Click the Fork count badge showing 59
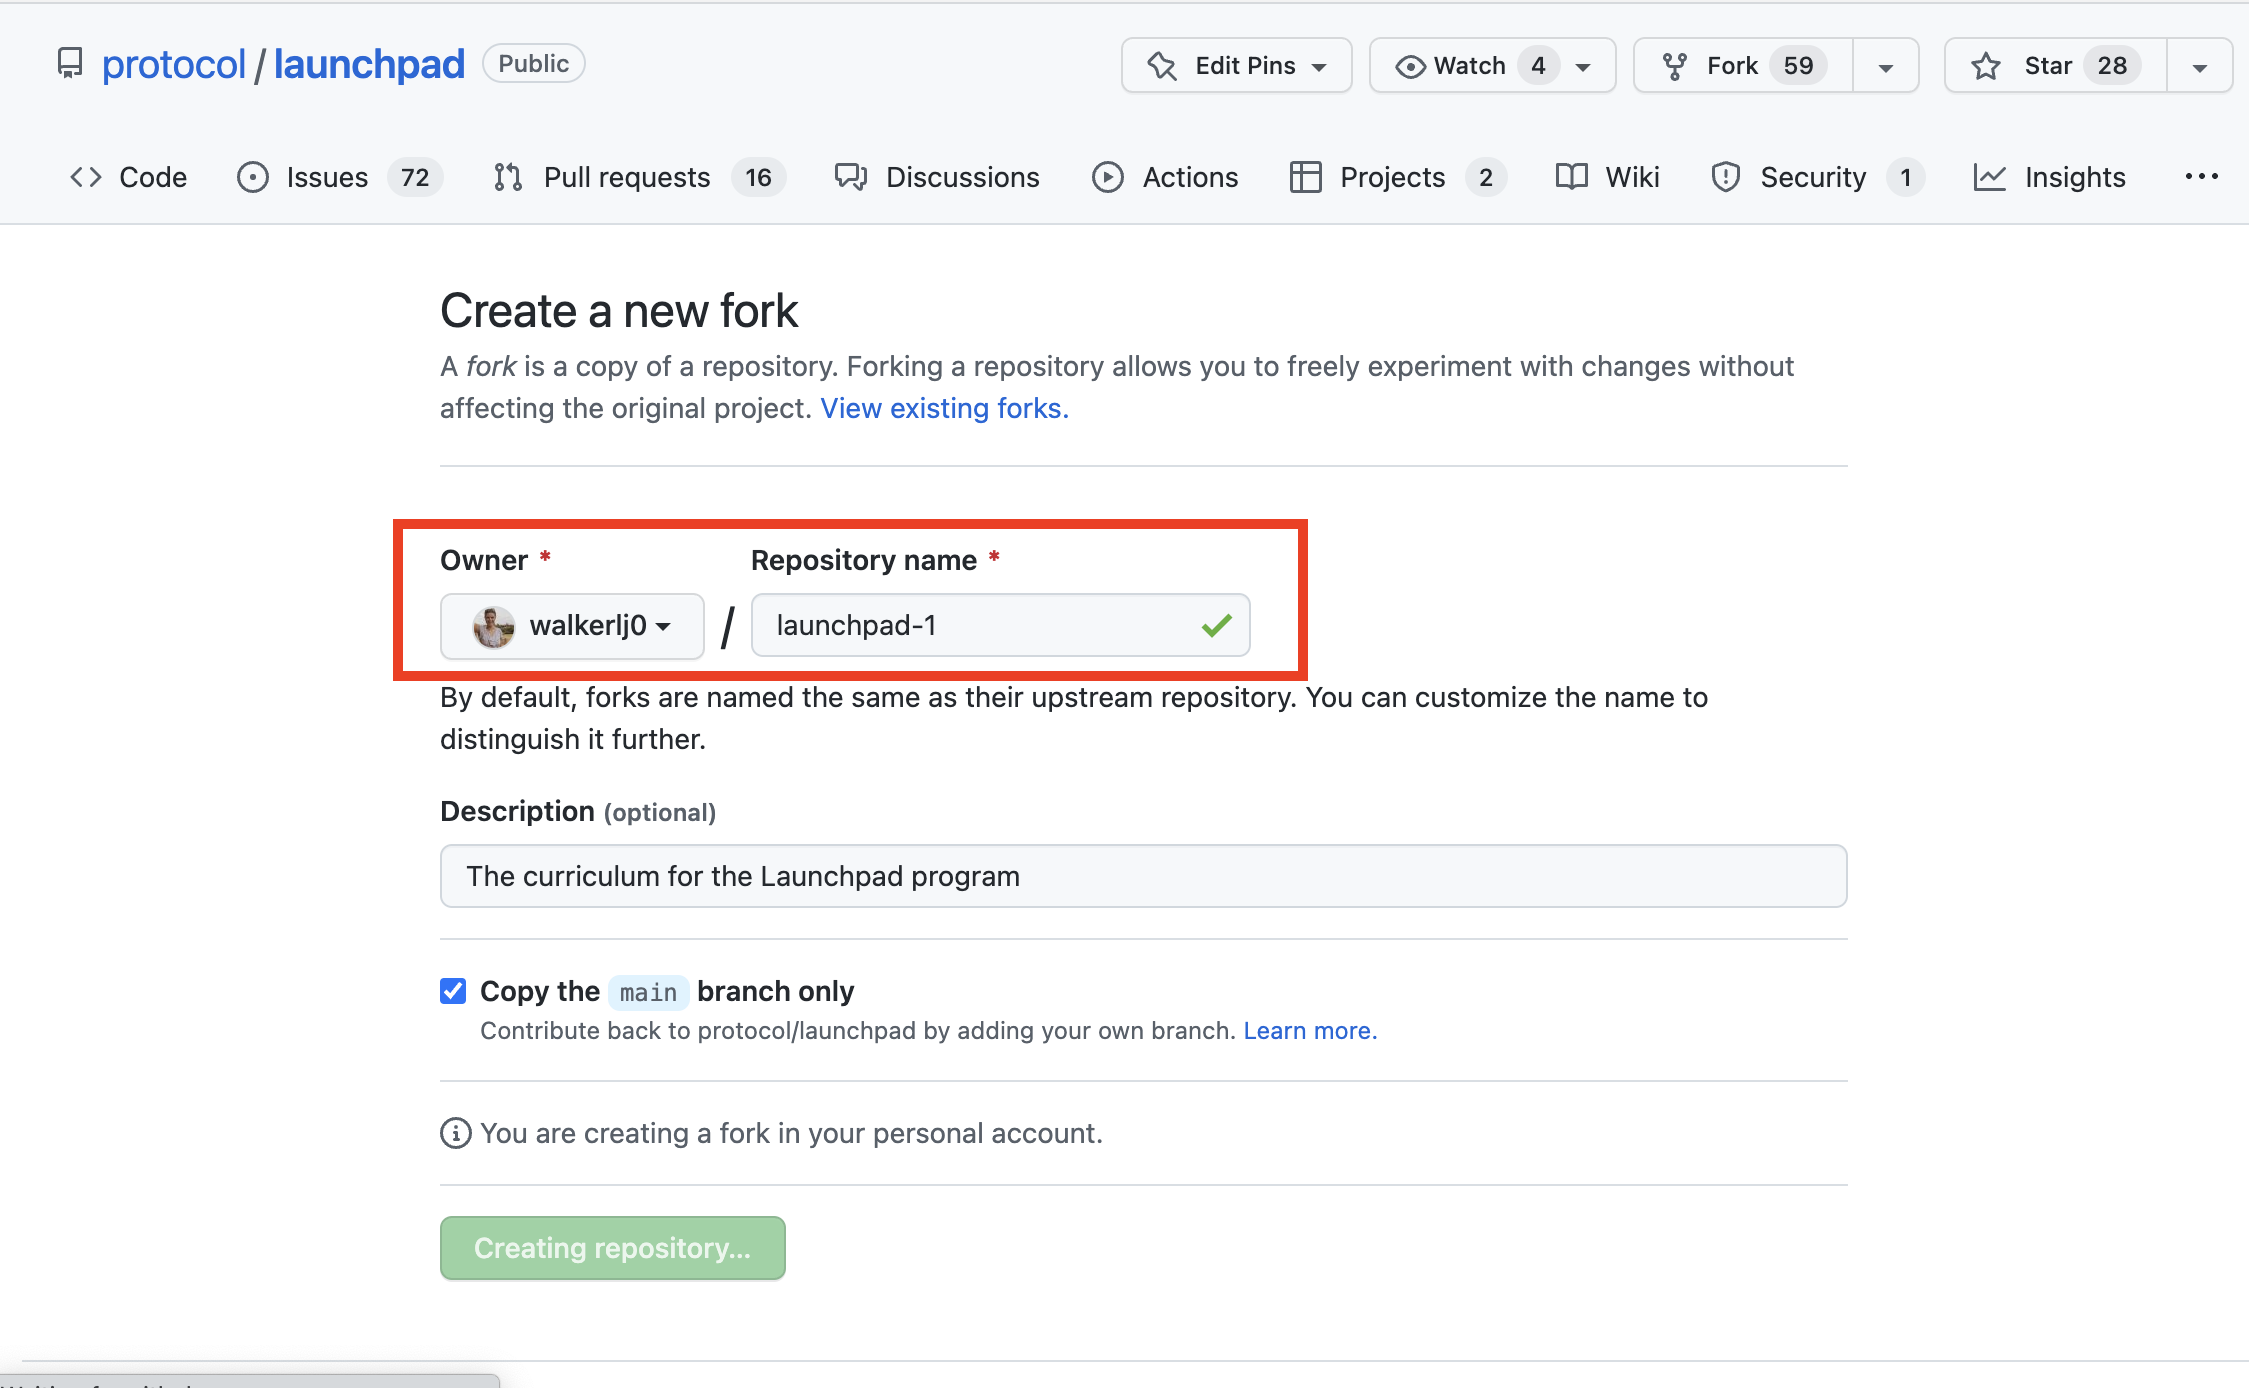Screen dimensions: 2249x1388 click(x=1798, y=66)
